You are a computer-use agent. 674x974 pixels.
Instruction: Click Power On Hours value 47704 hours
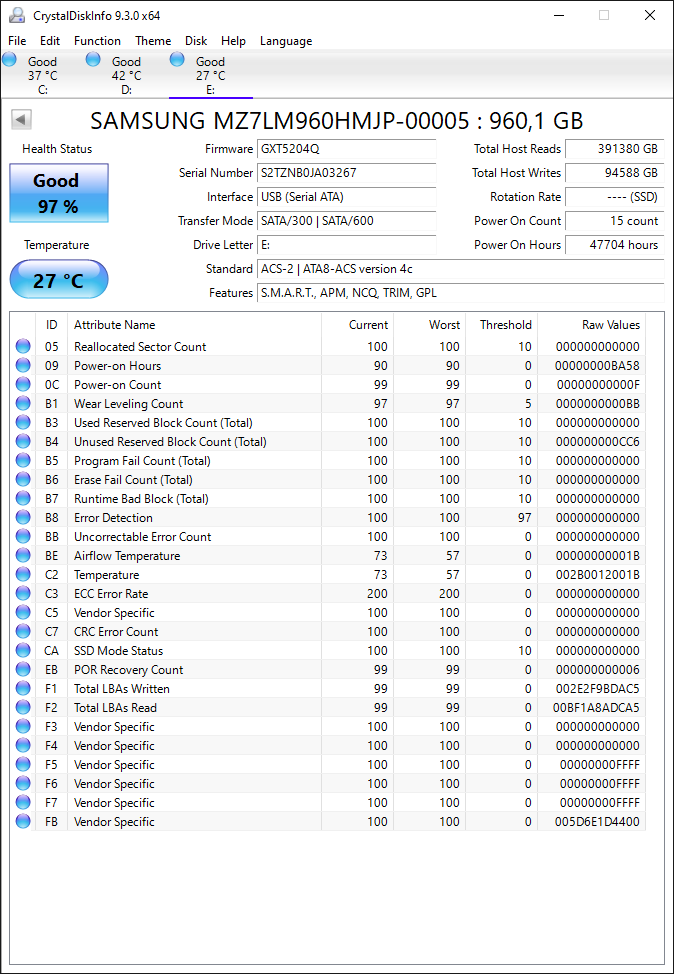pyautogui.click(x=614, y=245)
